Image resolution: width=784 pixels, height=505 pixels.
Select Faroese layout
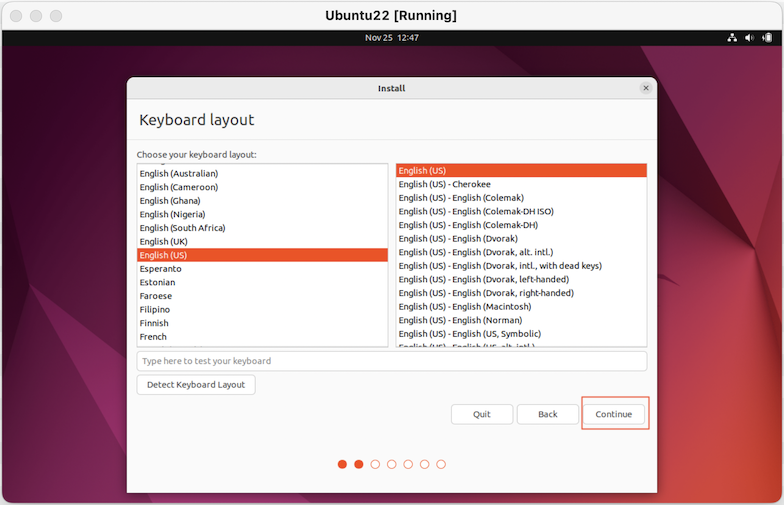coord(262,296)
